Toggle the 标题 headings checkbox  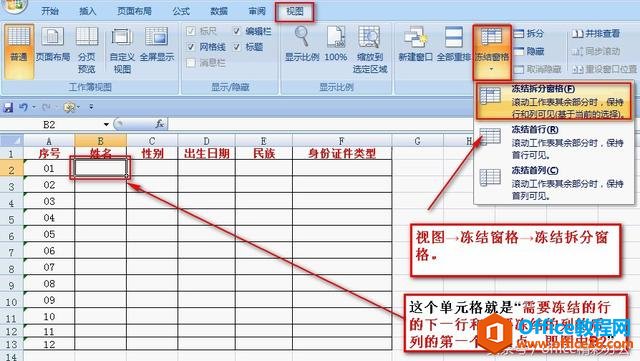(237, 47)
